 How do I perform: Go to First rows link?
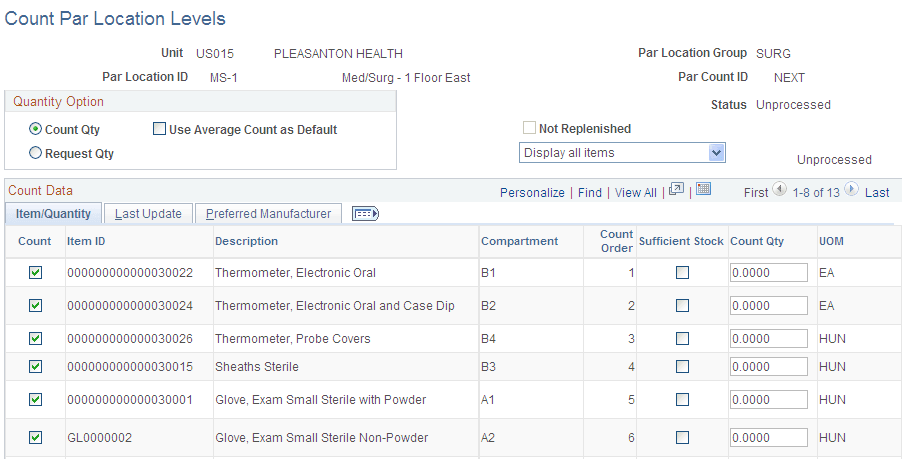click(756, 193)
